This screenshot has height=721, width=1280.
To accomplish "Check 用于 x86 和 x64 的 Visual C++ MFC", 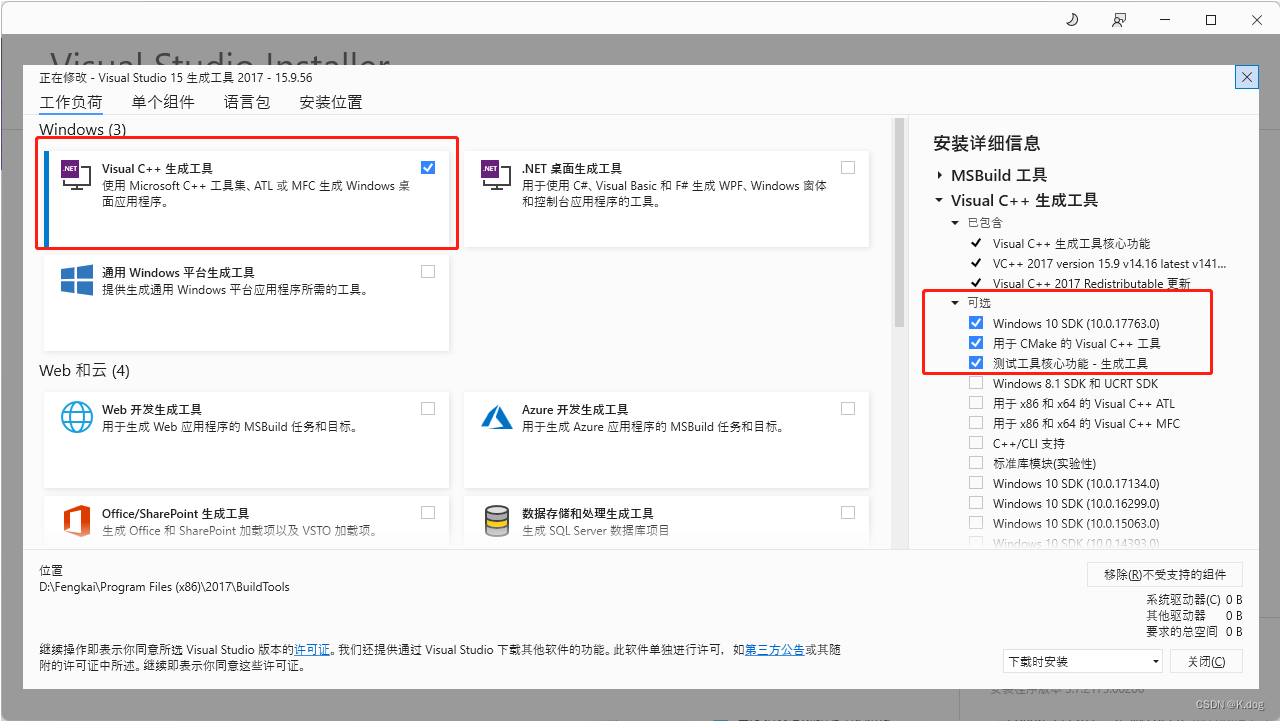I will click(x=976, y=423).
